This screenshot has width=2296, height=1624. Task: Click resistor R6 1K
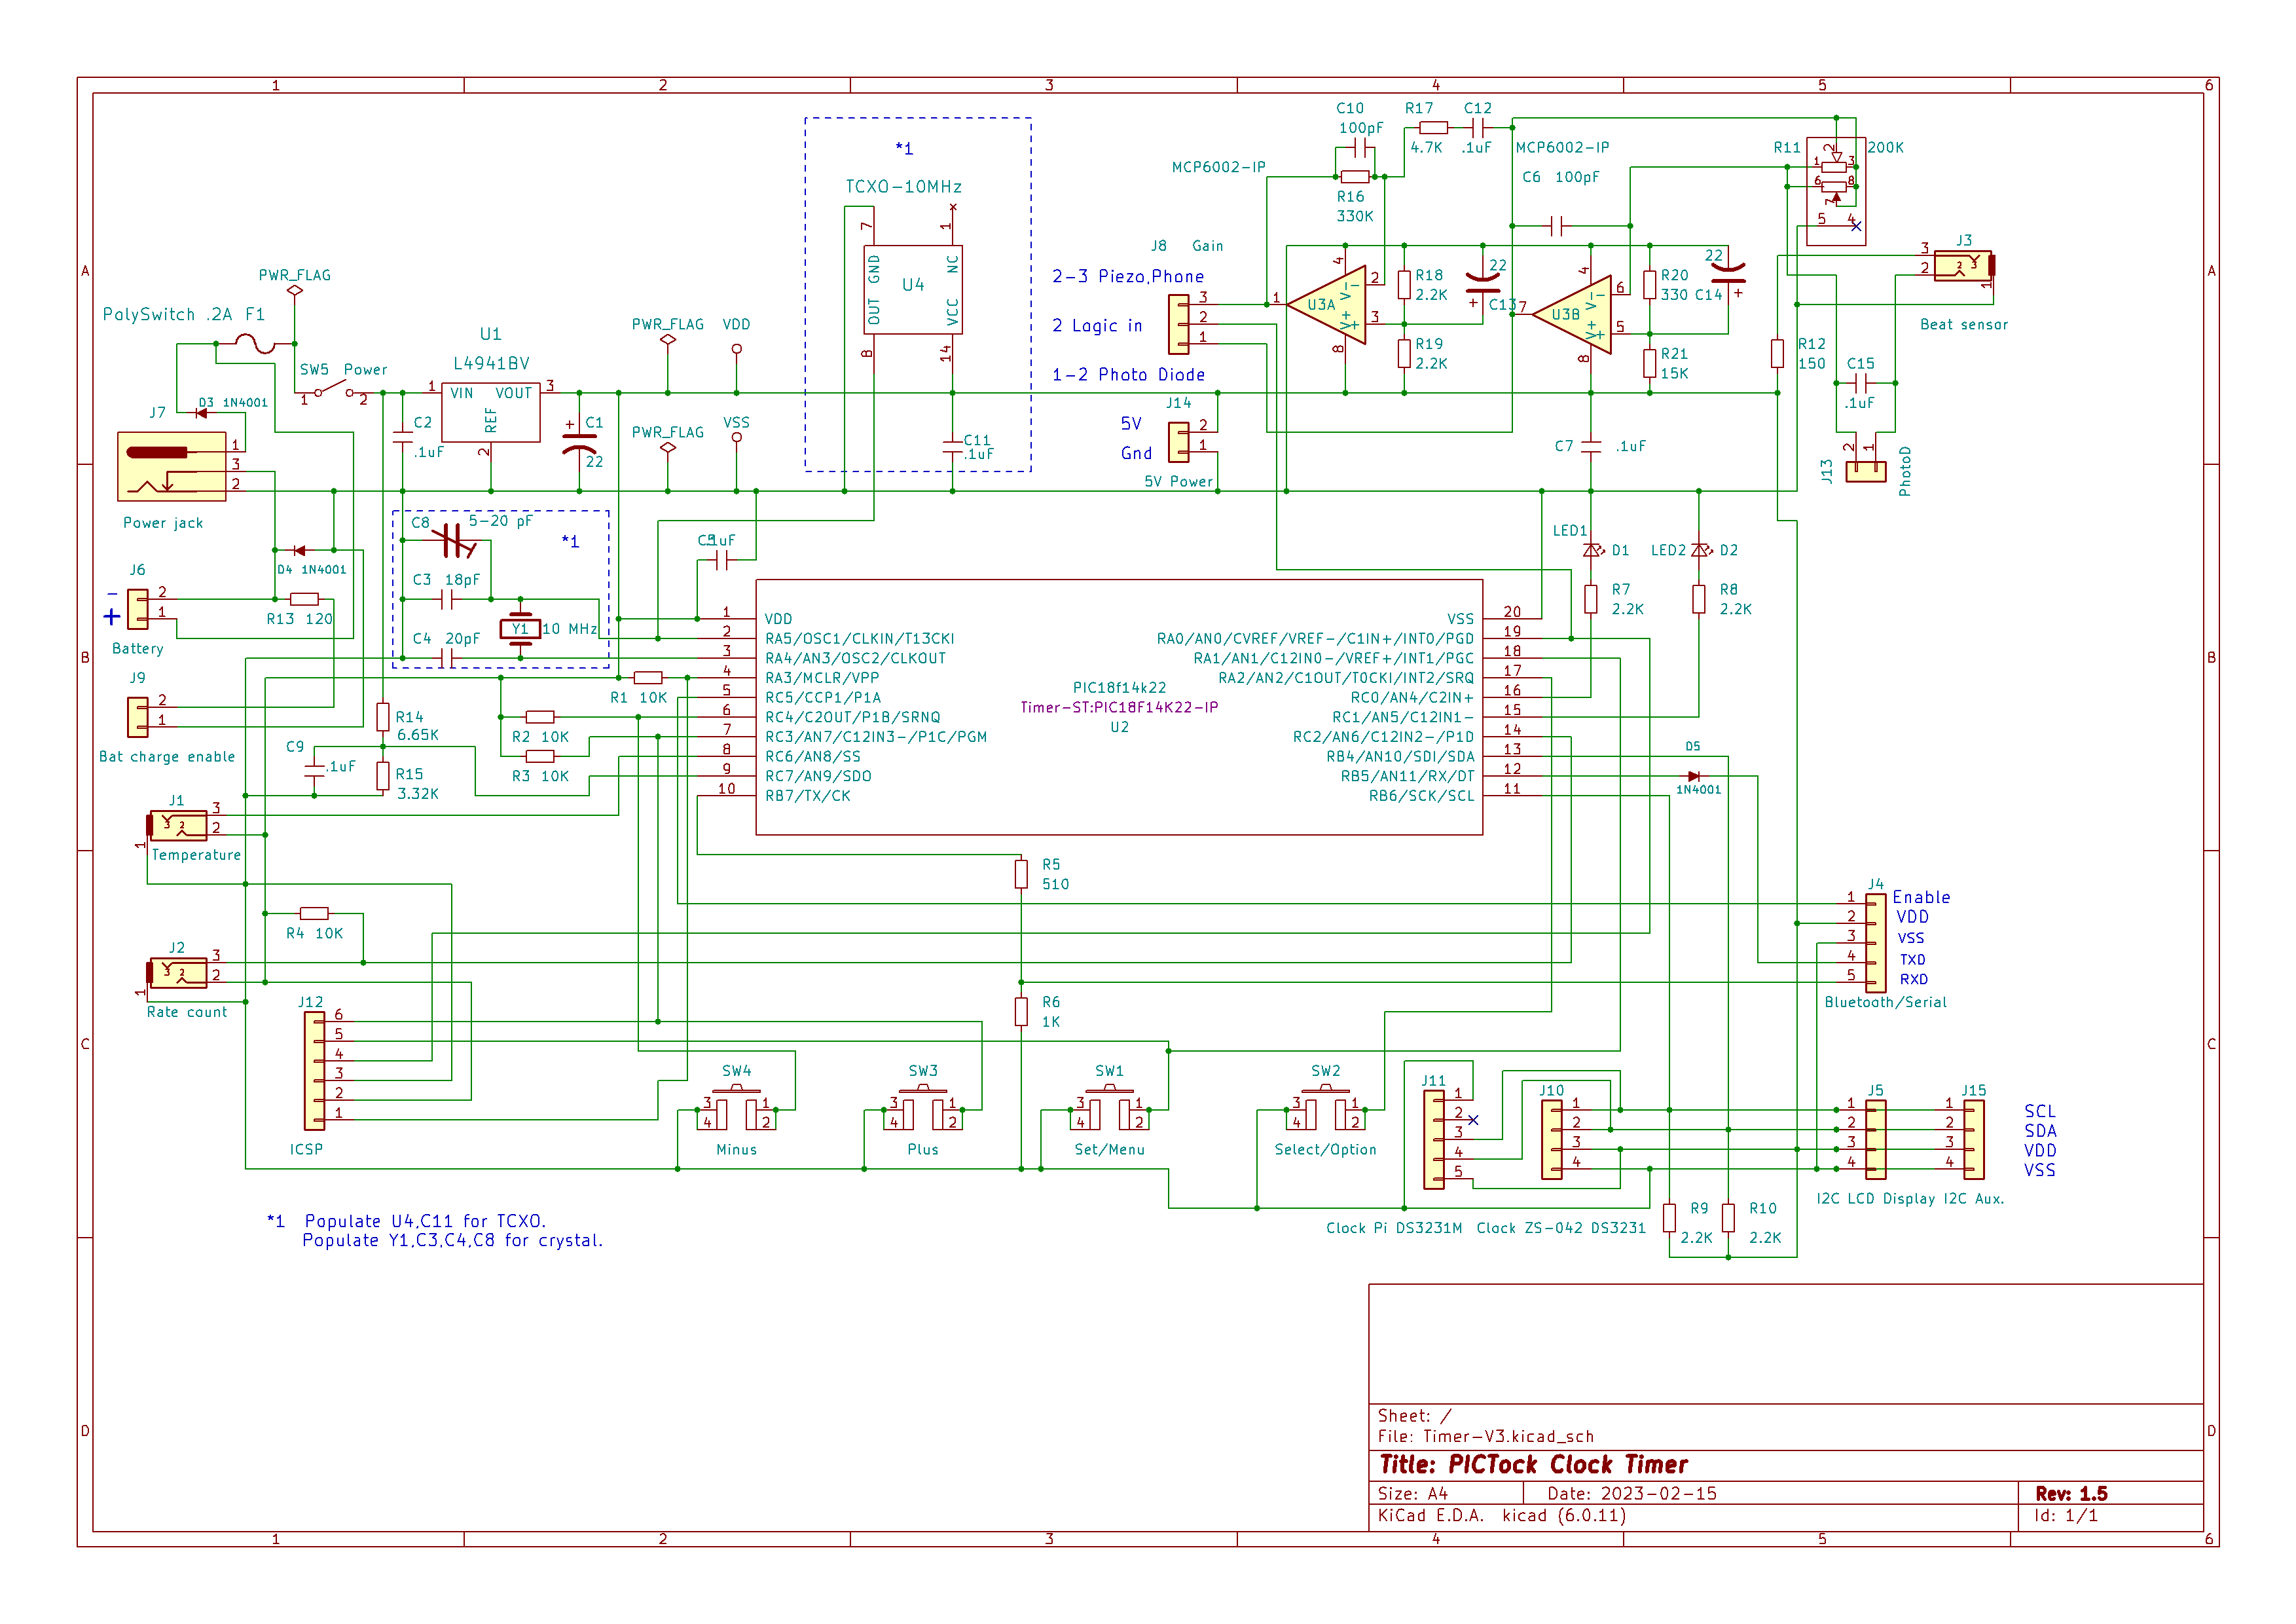(1021, 1012)
